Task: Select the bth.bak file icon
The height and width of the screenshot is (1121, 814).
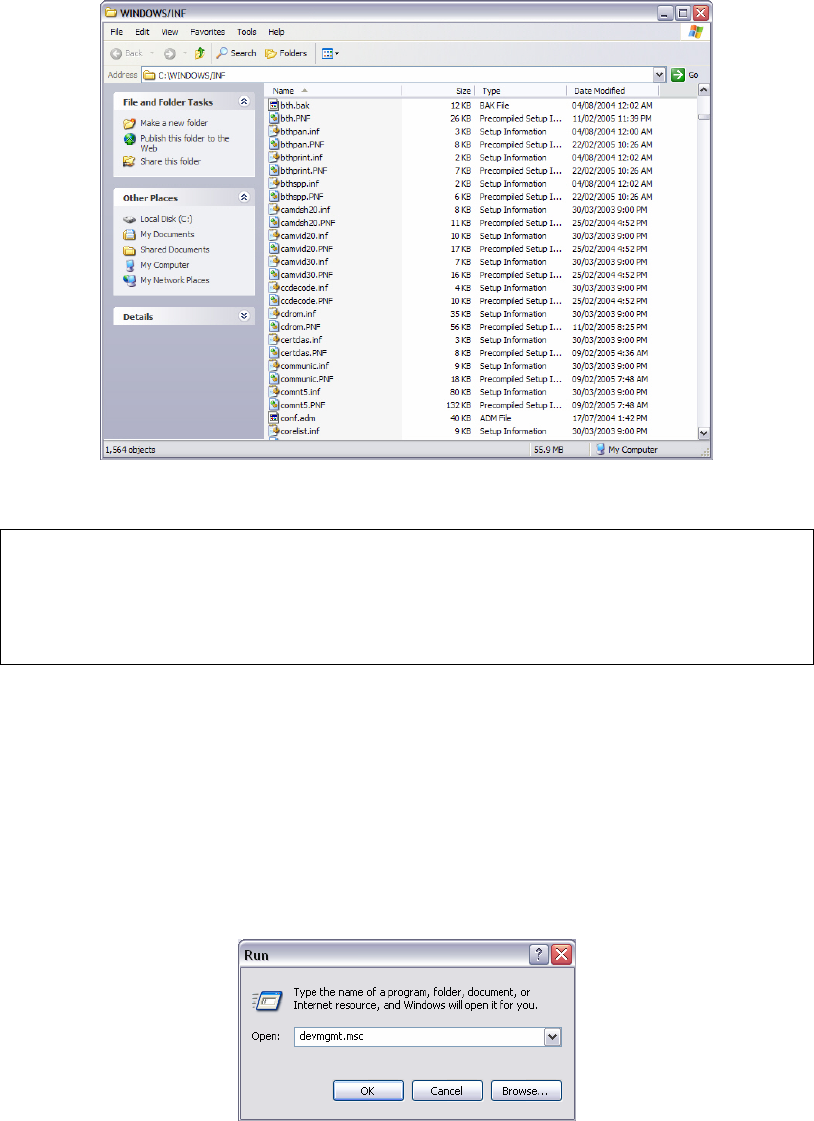Action: click(x=274, y=105)
